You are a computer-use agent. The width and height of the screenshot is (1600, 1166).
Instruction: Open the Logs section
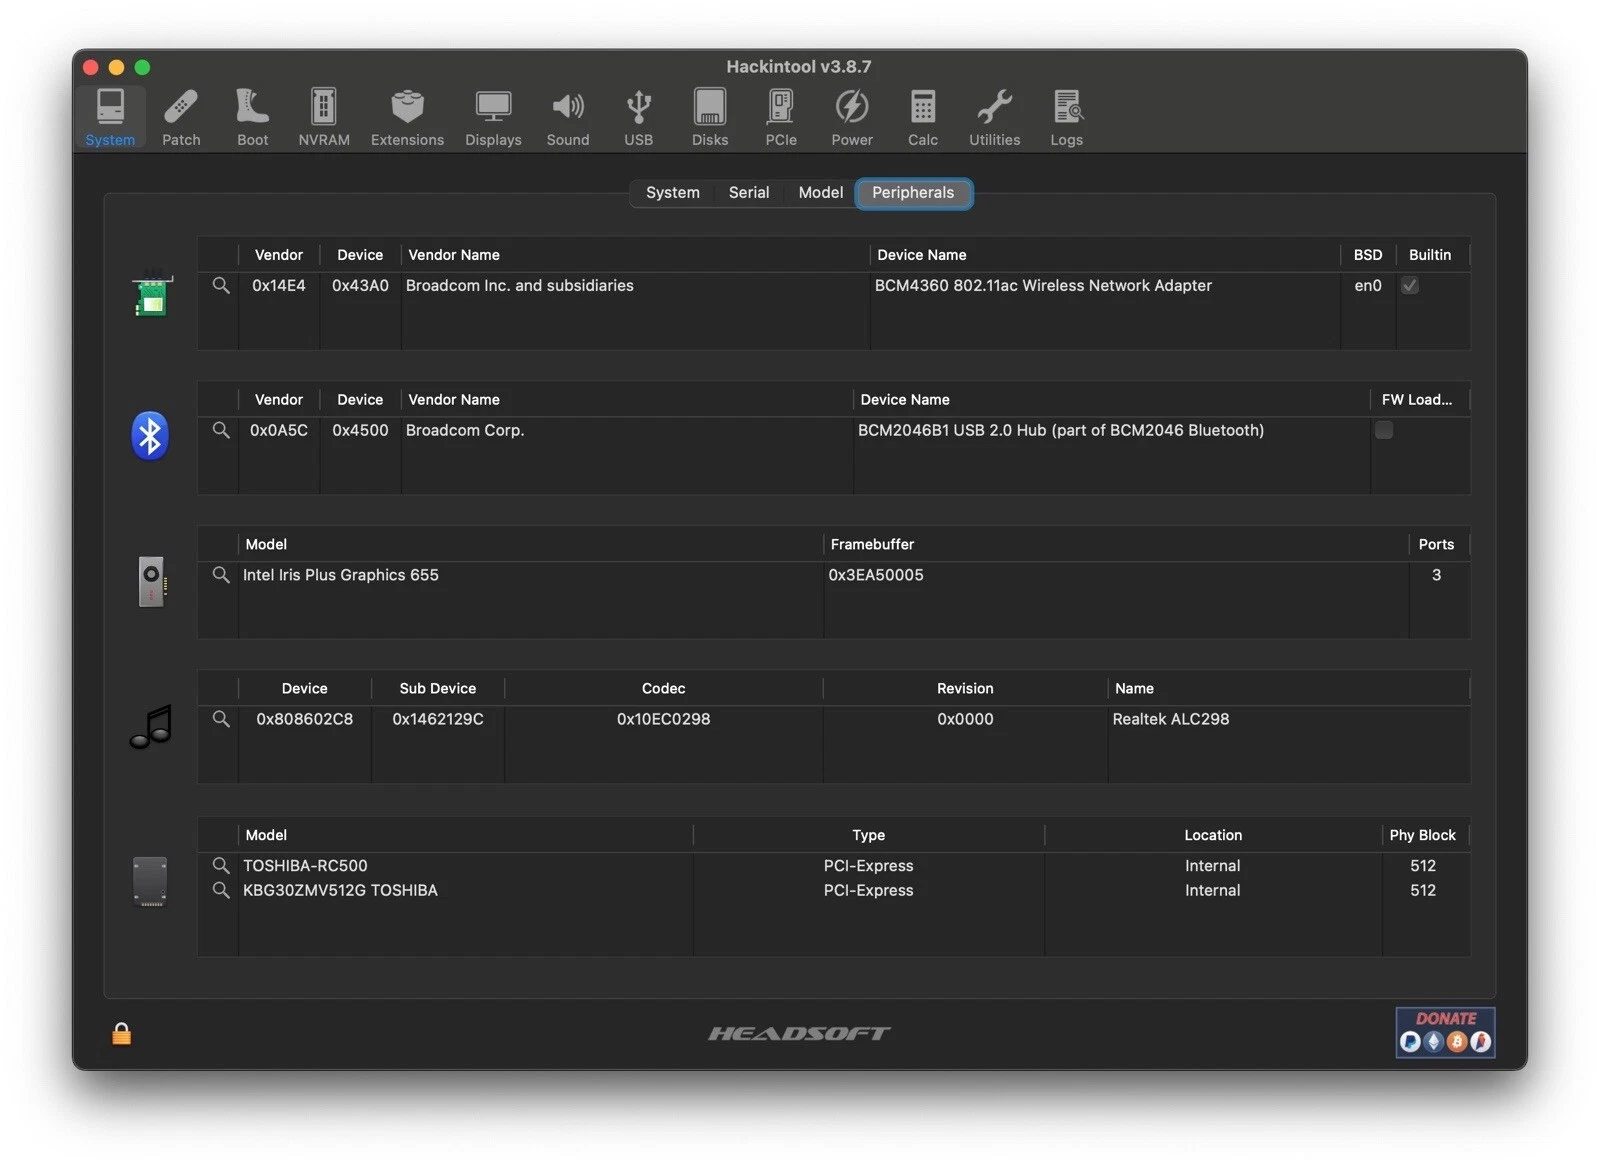(1066, 117)
